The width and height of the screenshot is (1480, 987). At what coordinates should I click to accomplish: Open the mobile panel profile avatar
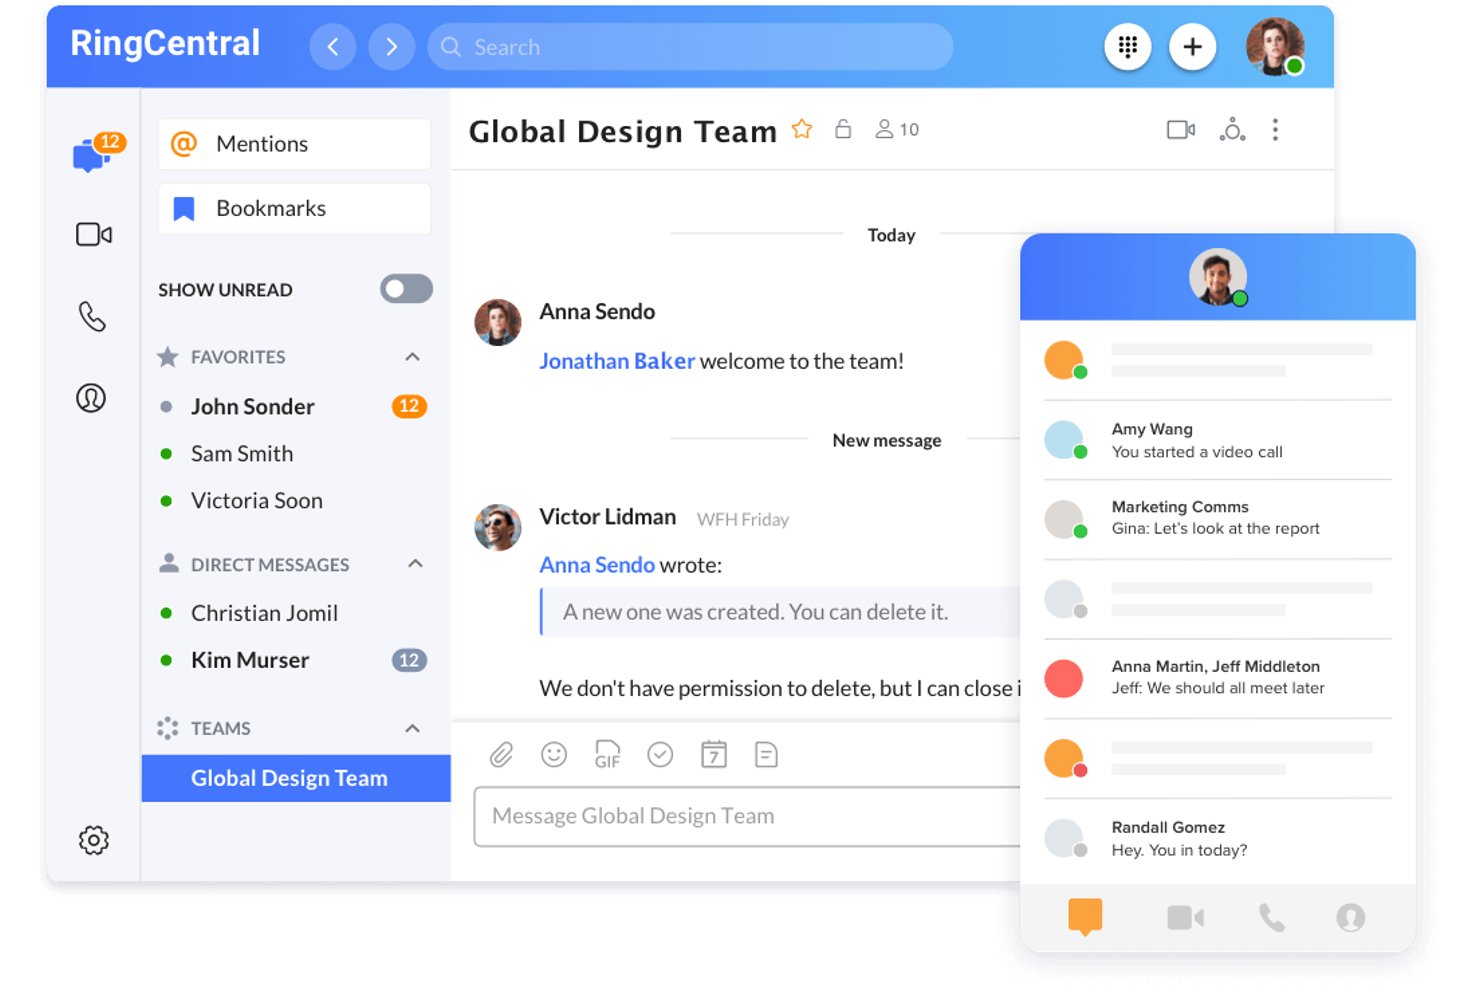click(x=1218, y=277)
